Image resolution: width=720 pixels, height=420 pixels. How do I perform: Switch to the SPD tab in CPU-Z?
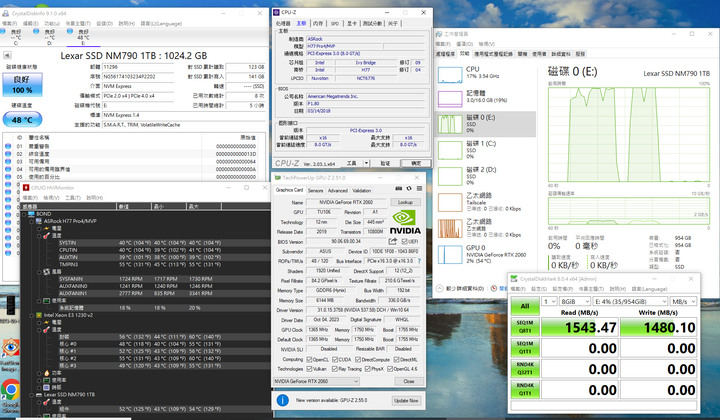335,23
